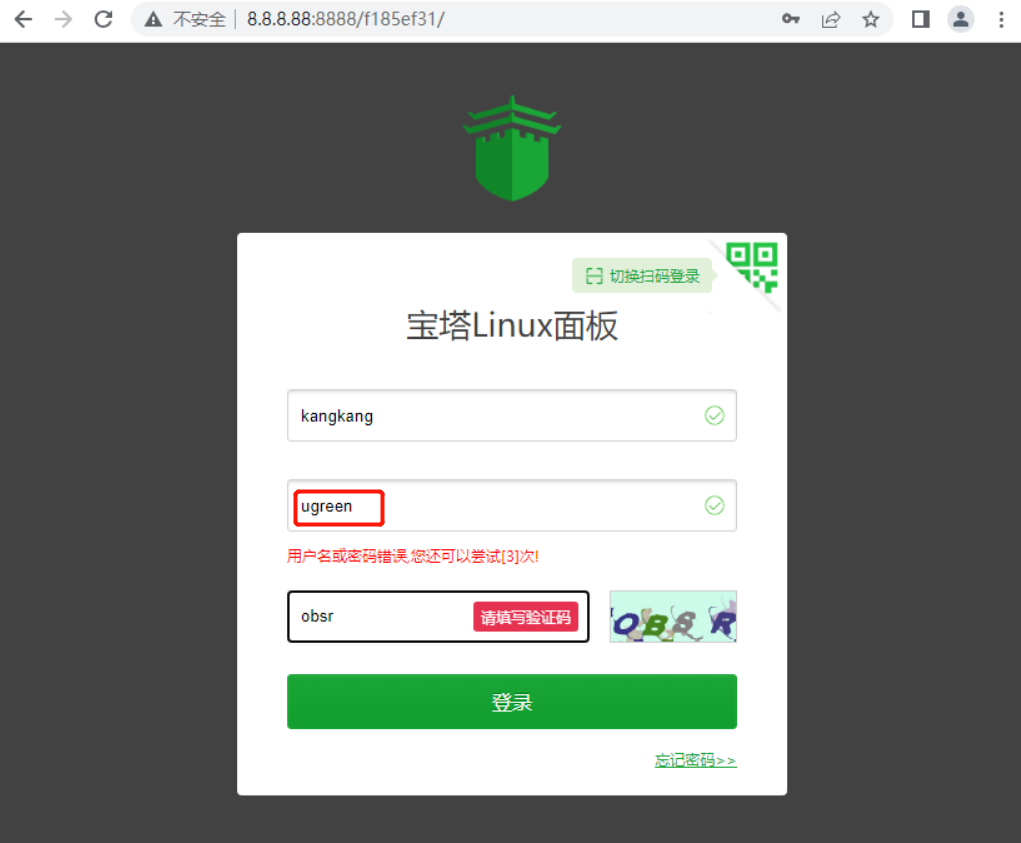Click the share page icon

click(x=831, y=20)
